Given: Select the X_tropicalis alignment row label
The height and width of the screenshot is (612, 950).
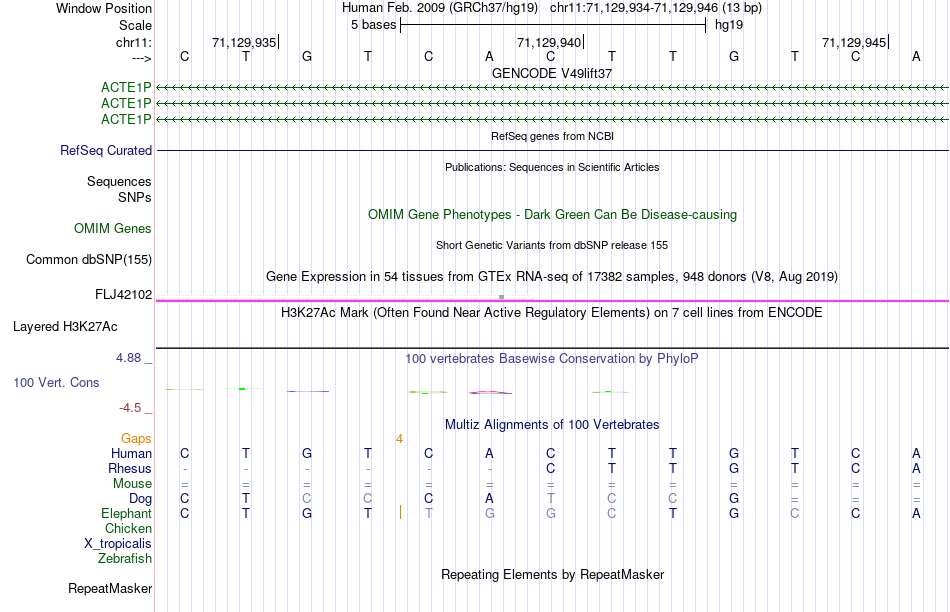Looking at the screenshot, I should tap(118, 544).
